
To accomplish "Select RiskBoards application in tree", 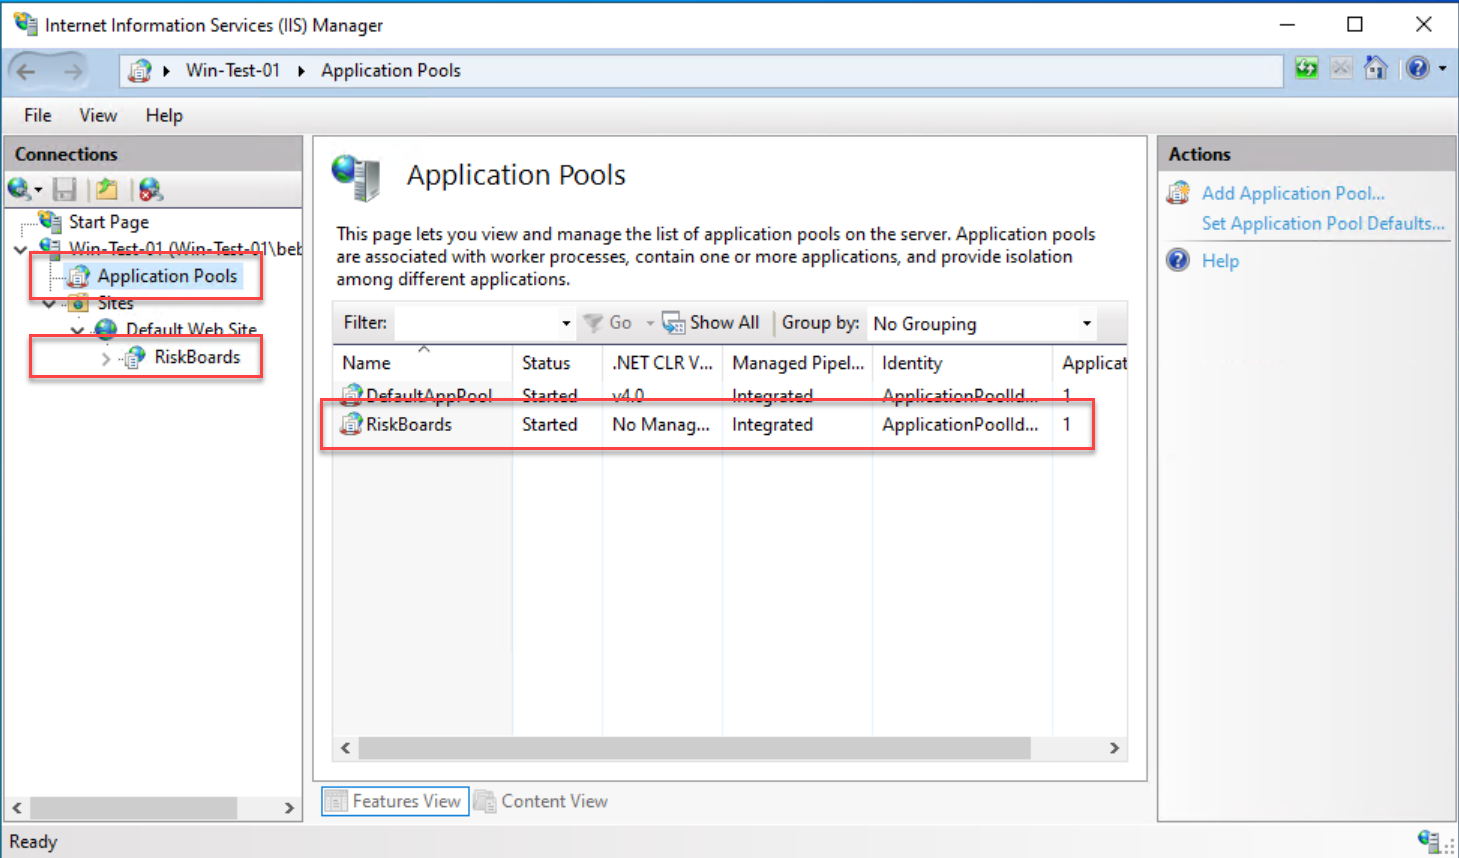I will pos(197,357).
